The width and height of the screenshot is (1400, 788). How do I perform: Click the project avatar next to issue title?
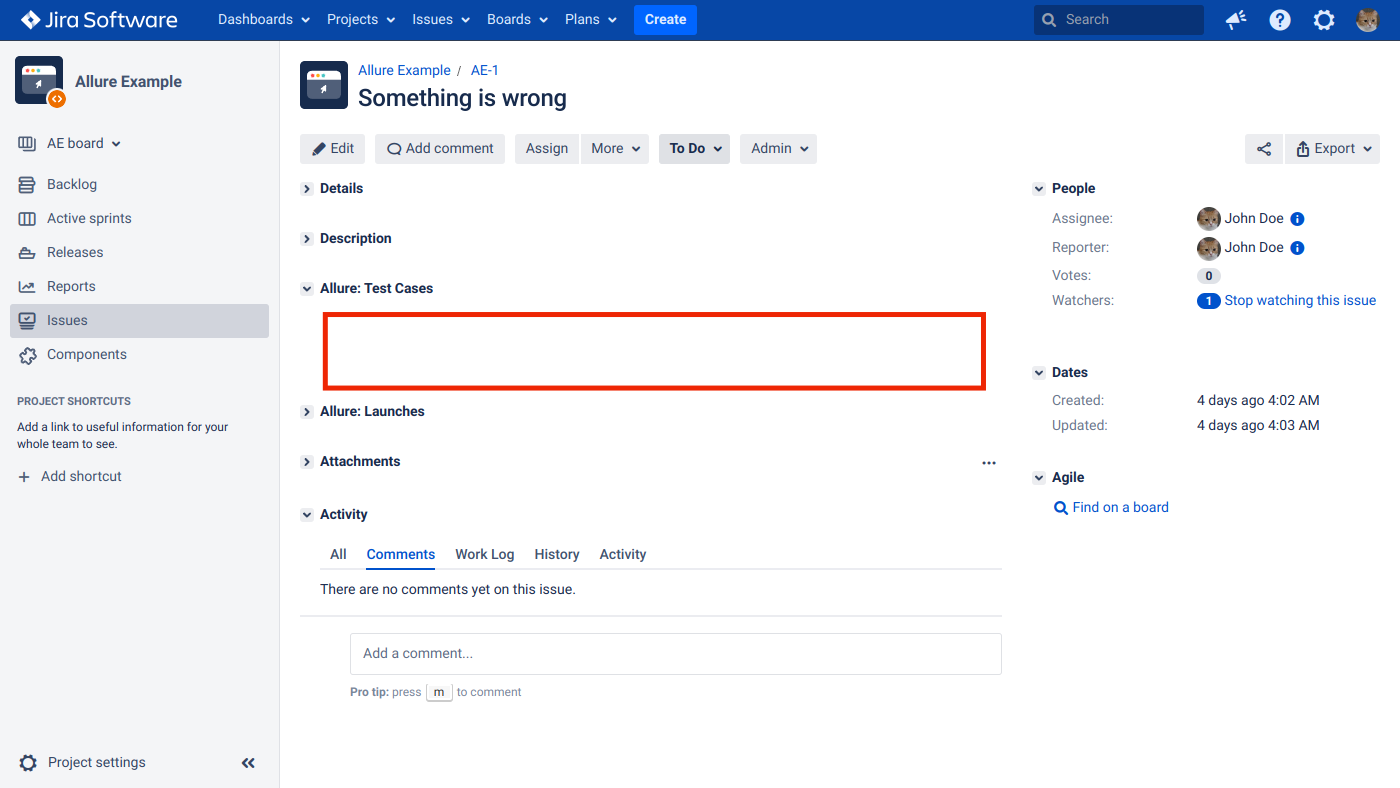[x=324, y=85]
